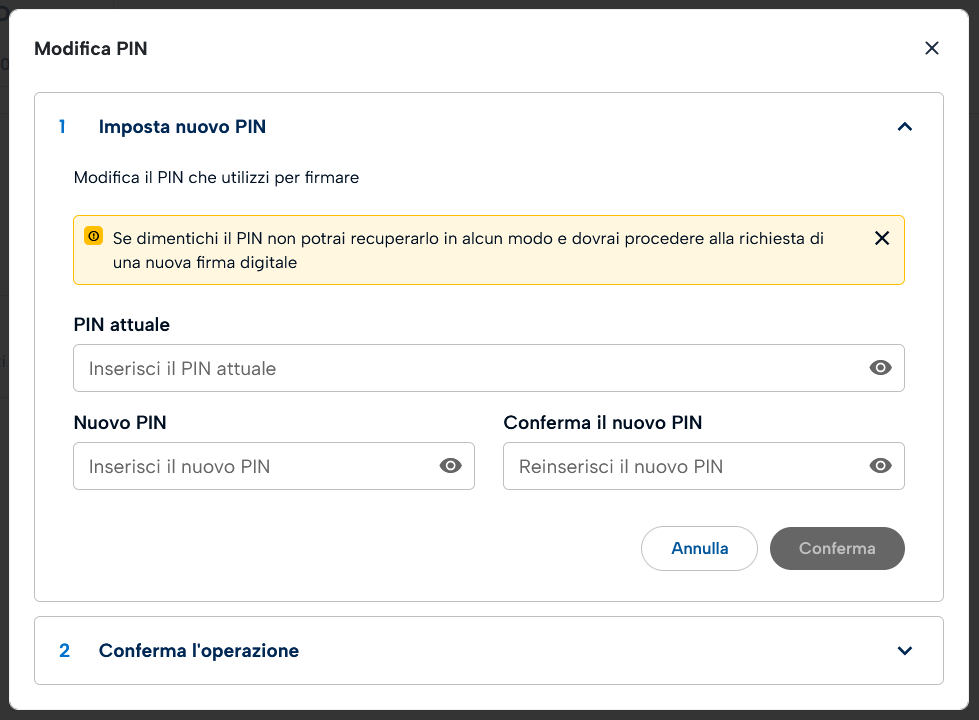Select the Reinserisci il nuovo PIN field

click(680, 466)
